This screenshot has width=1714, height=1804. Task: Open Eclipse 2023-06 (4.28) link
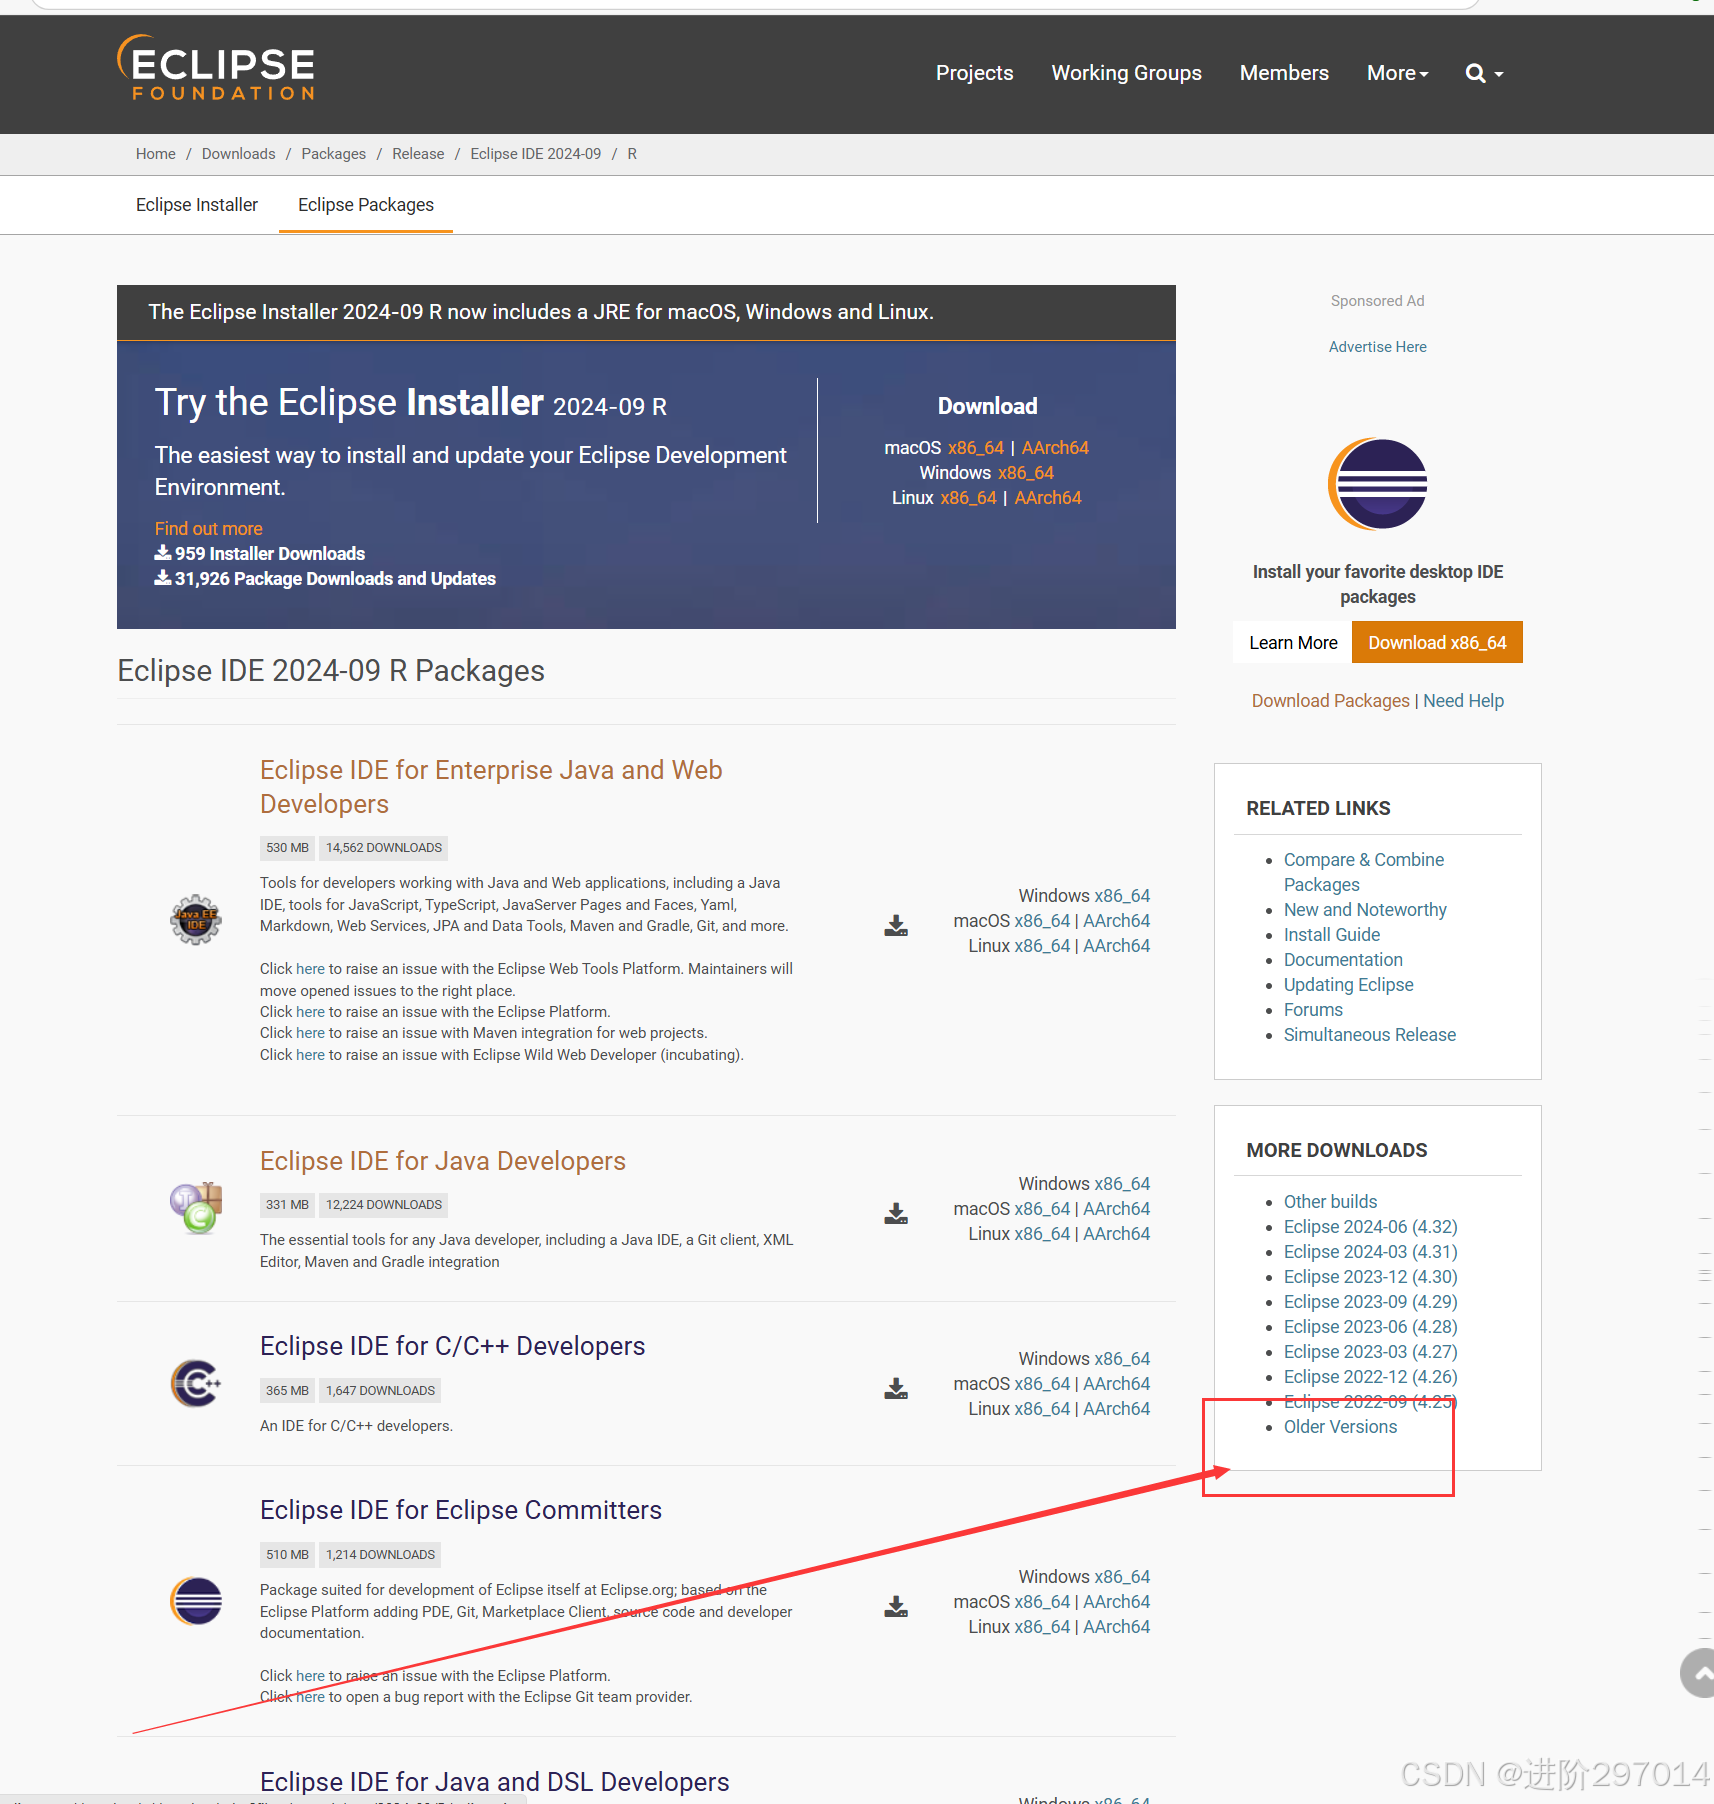click(x=1370, y=1327)
